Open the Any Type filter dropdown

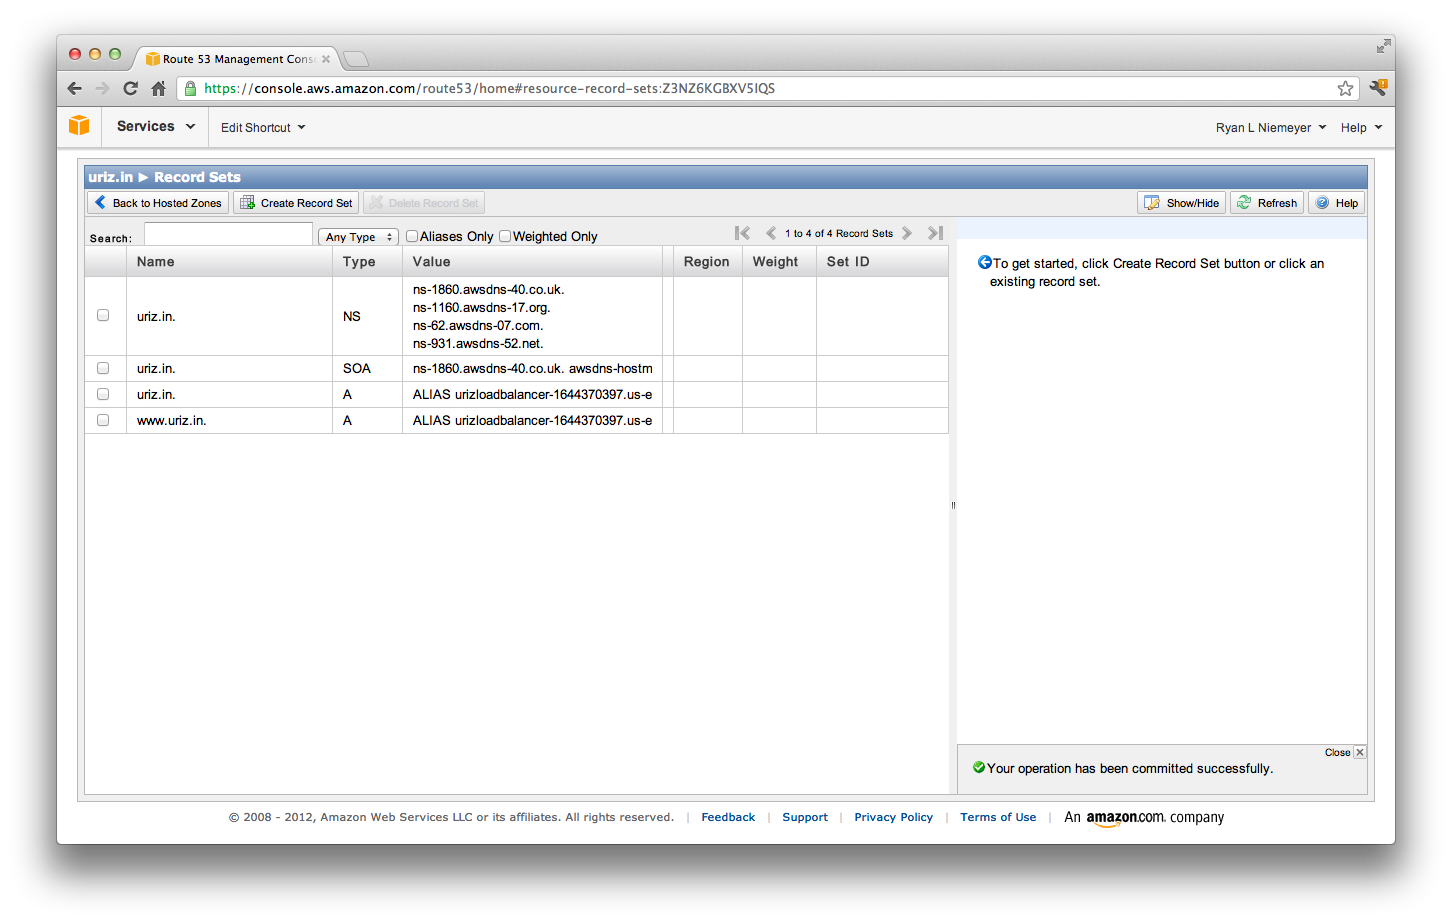click(358, 237)
